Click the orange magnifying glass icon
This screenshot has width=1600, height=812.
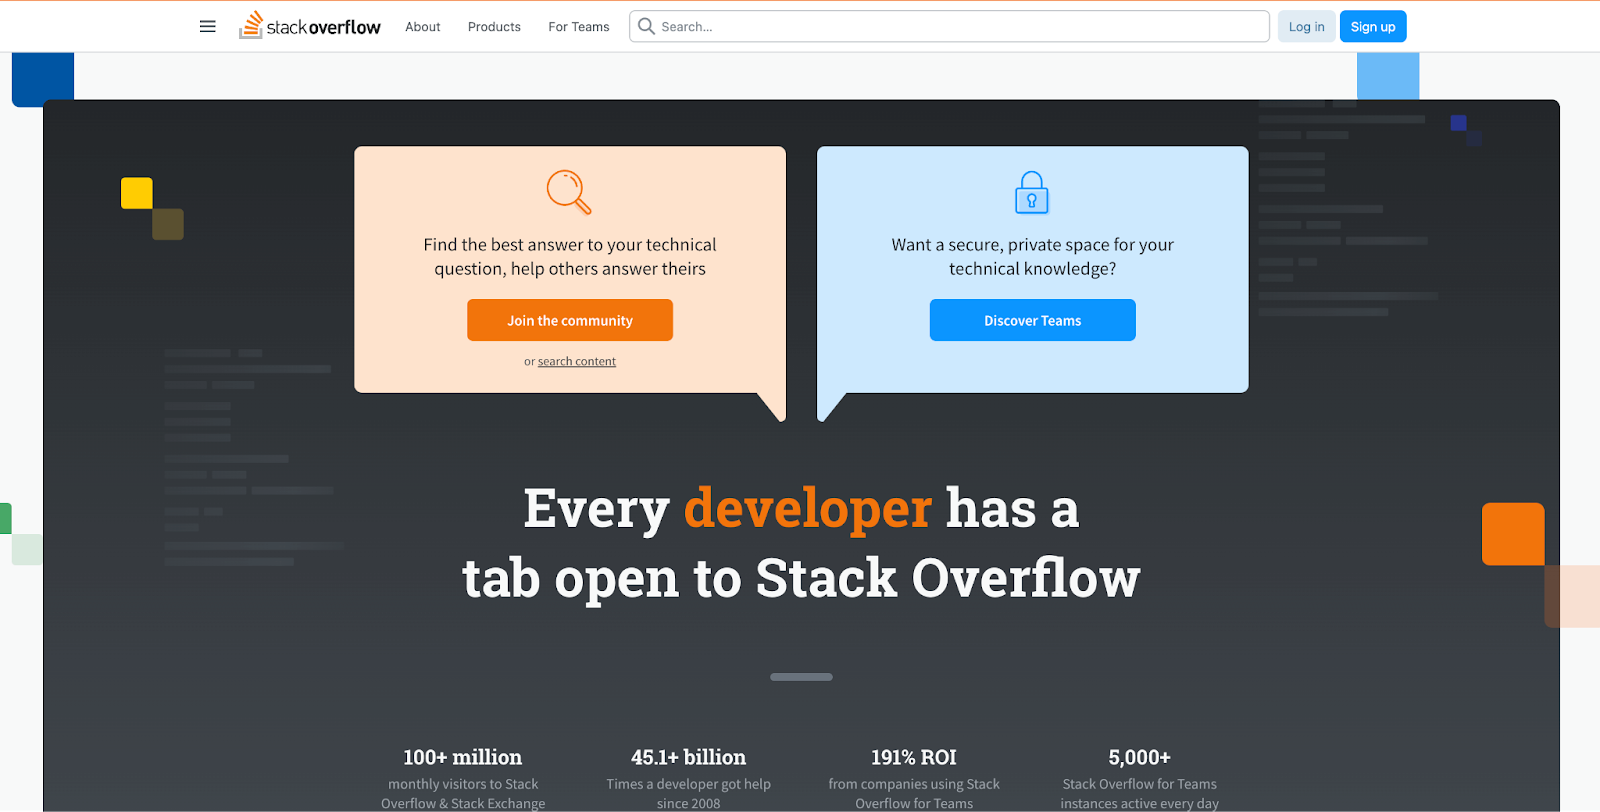(x=569, y=192)
